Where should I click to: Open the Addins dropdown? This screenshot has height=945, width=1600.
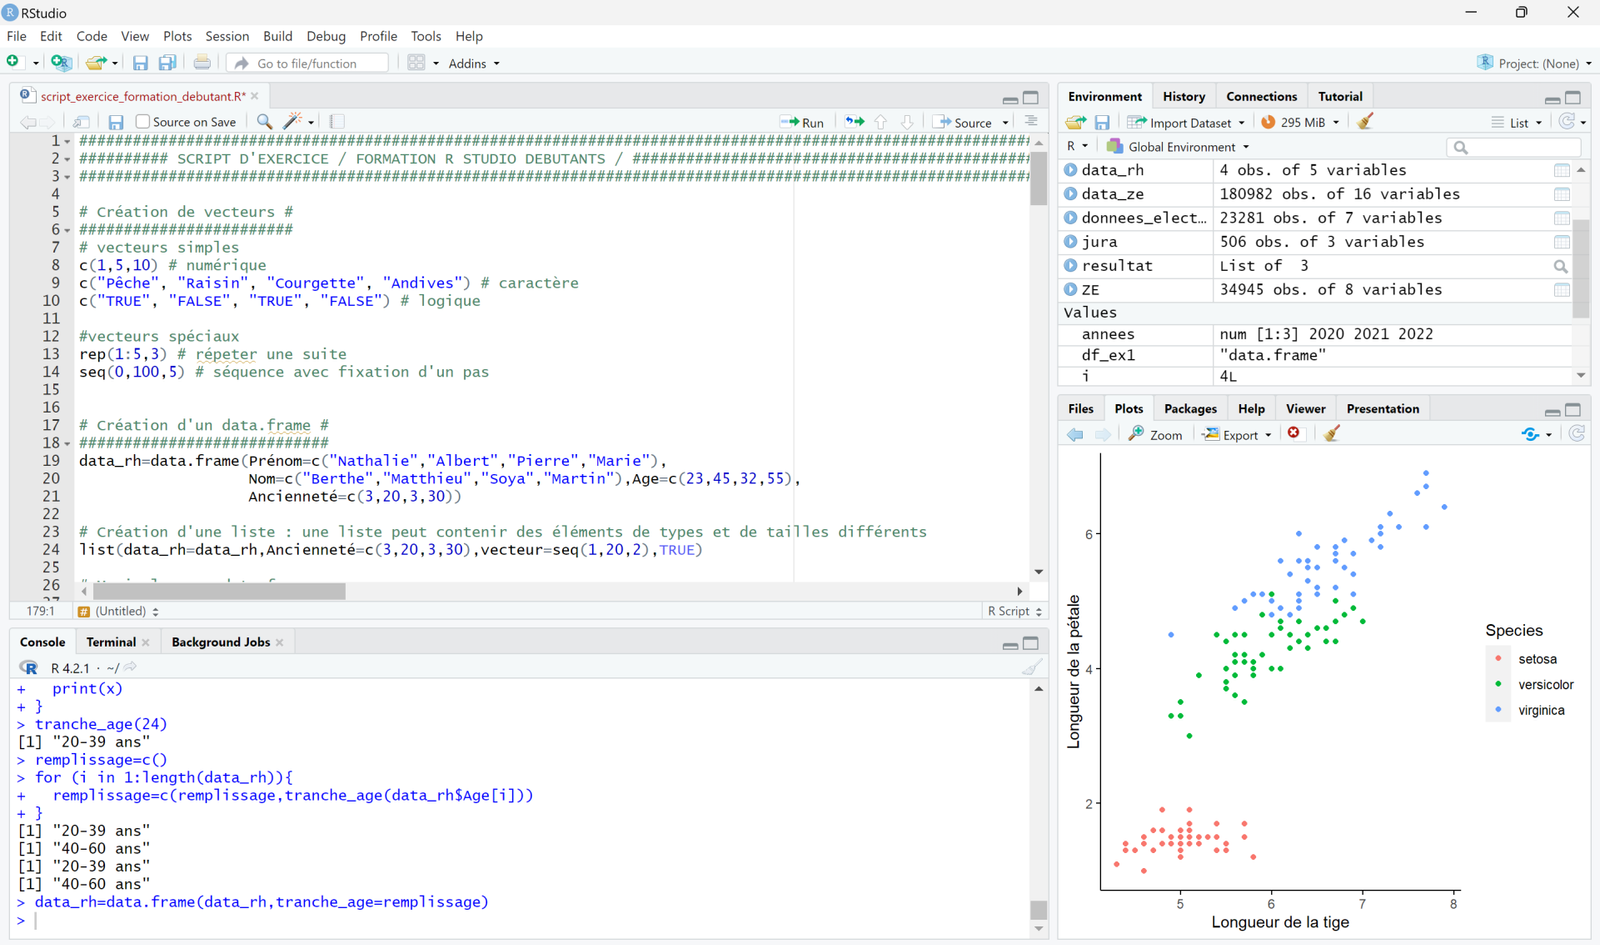(474, 63)
